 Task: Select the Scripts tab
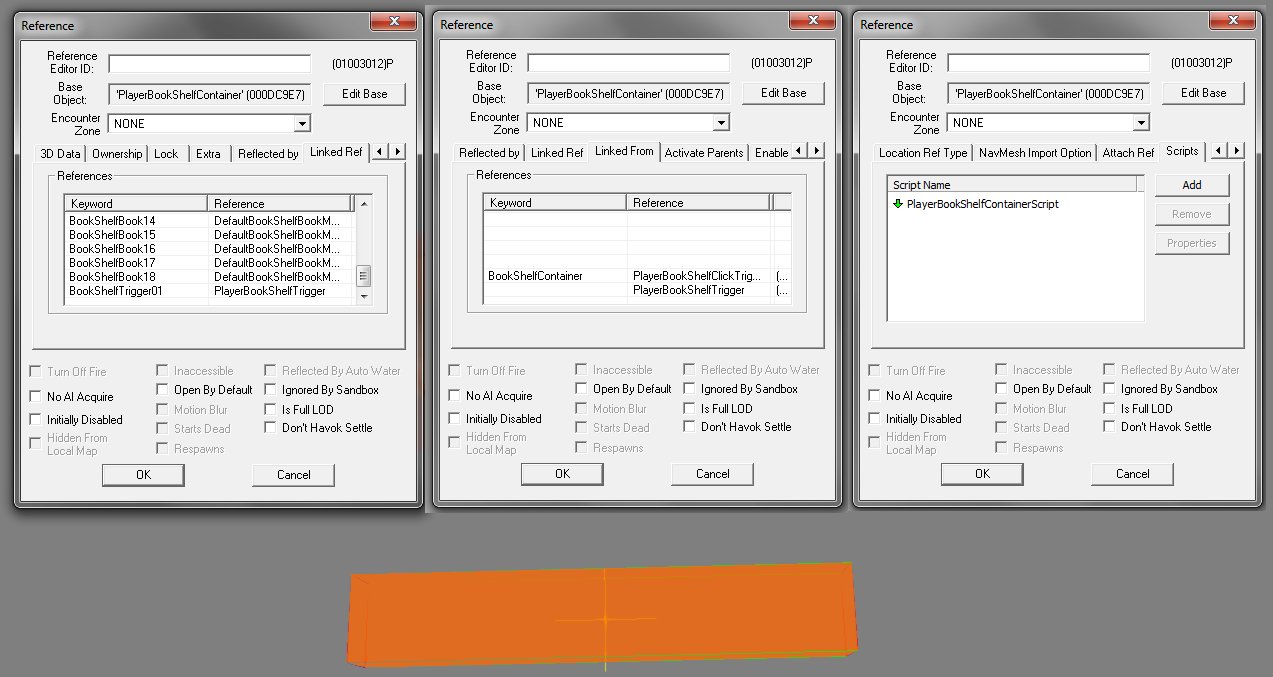click(1182, 151)
